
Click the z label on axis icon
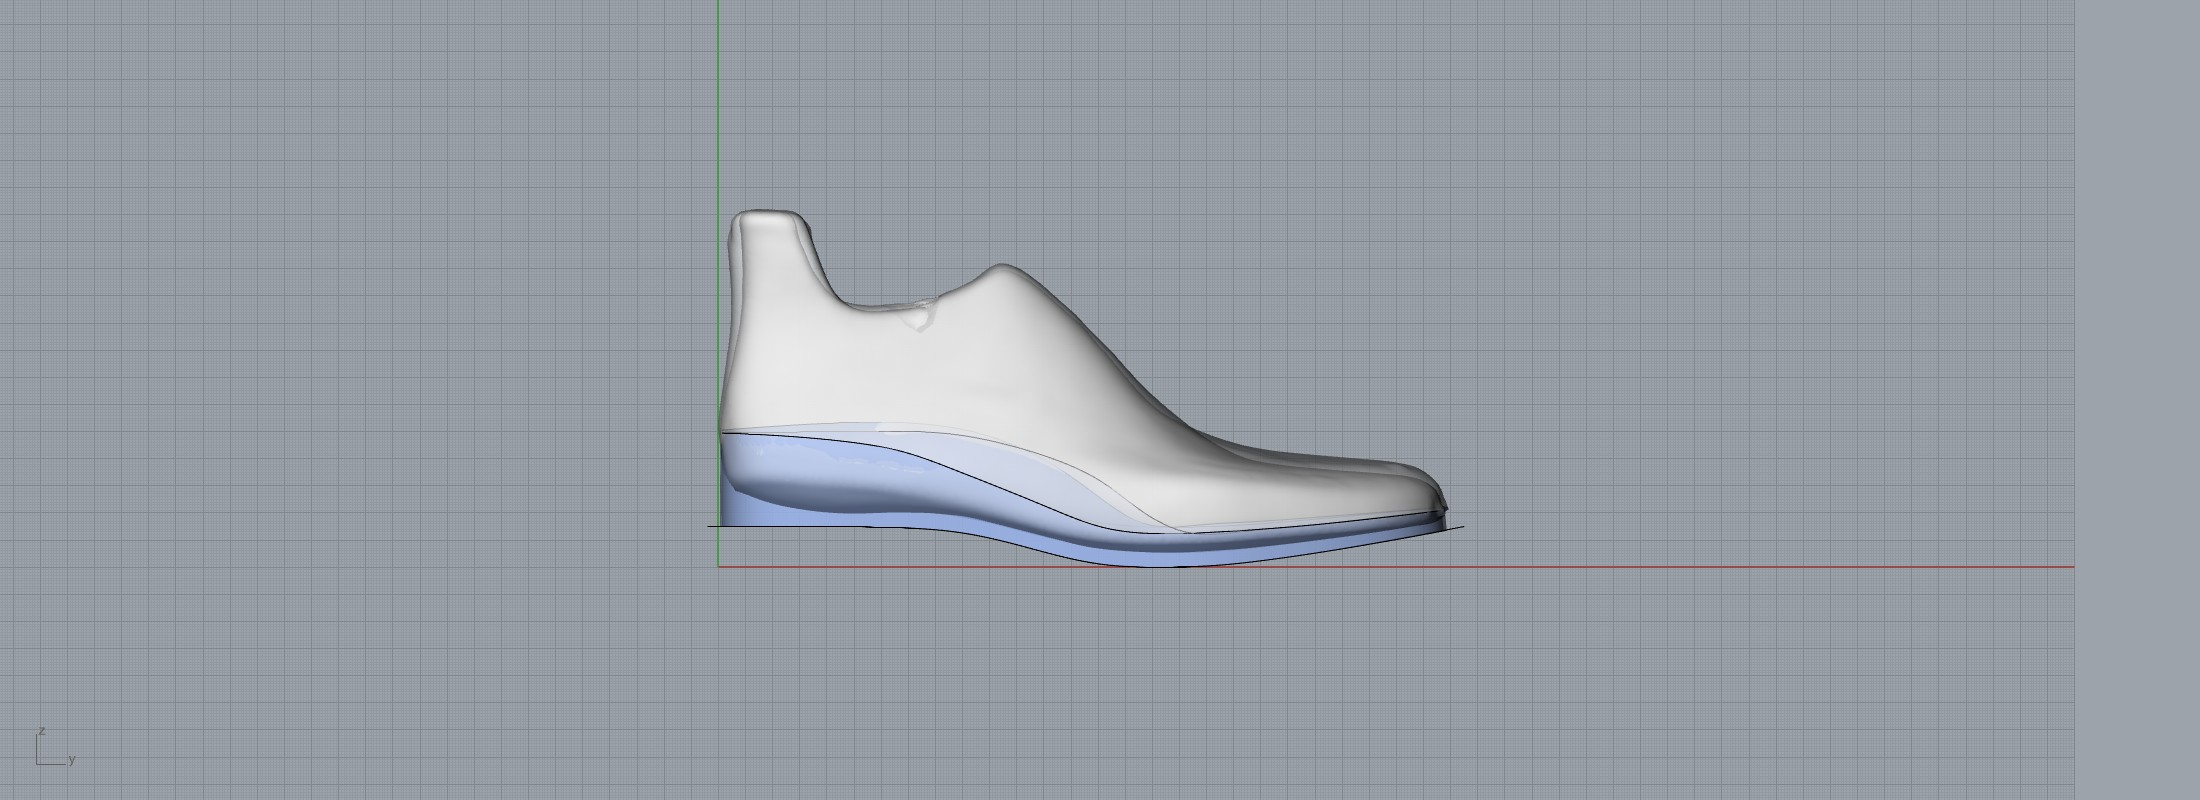pos(42,731)
